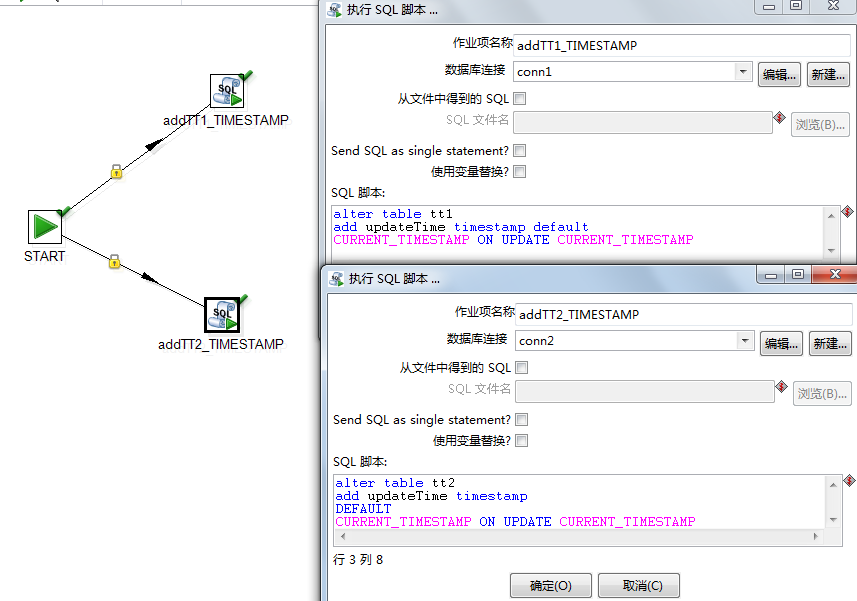Click lock icon on hop to addTT1_TIMESTAMP
The image size is (857, 601).
tap(116, 172)
